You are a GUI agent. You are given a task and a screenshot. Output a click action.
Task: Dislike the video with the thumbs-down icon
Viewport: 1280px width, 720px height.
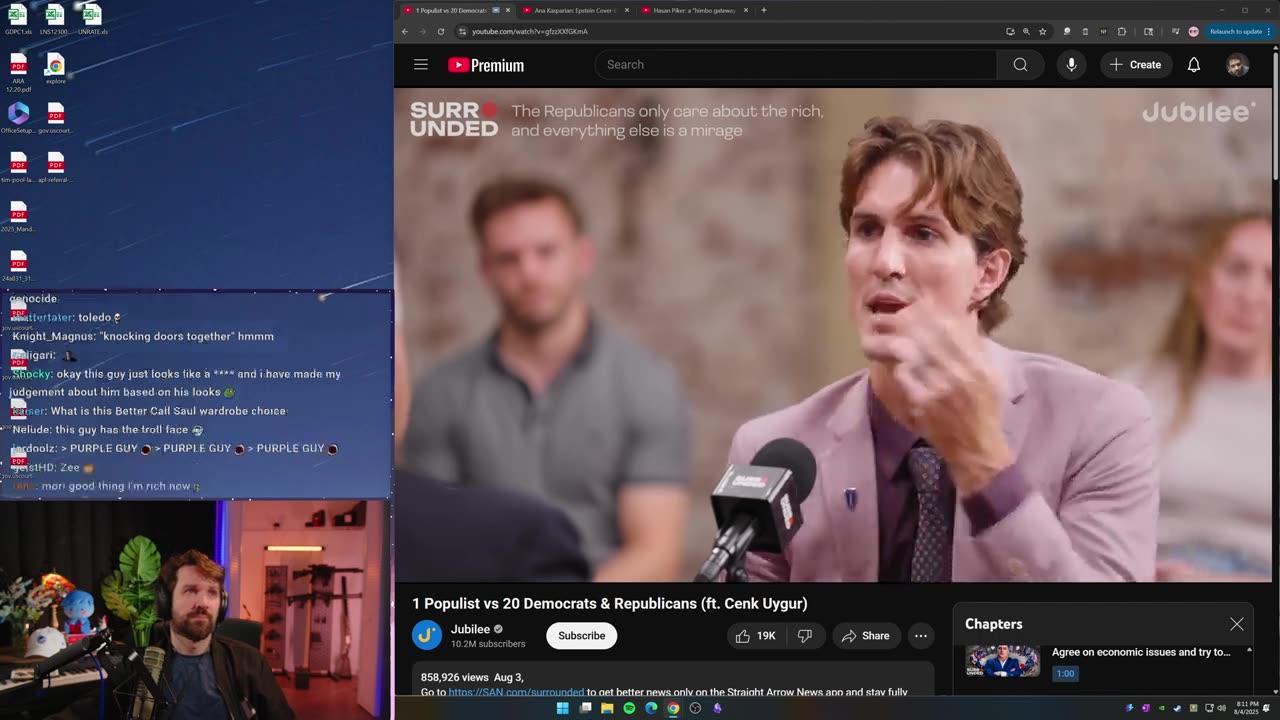point(804,636)
